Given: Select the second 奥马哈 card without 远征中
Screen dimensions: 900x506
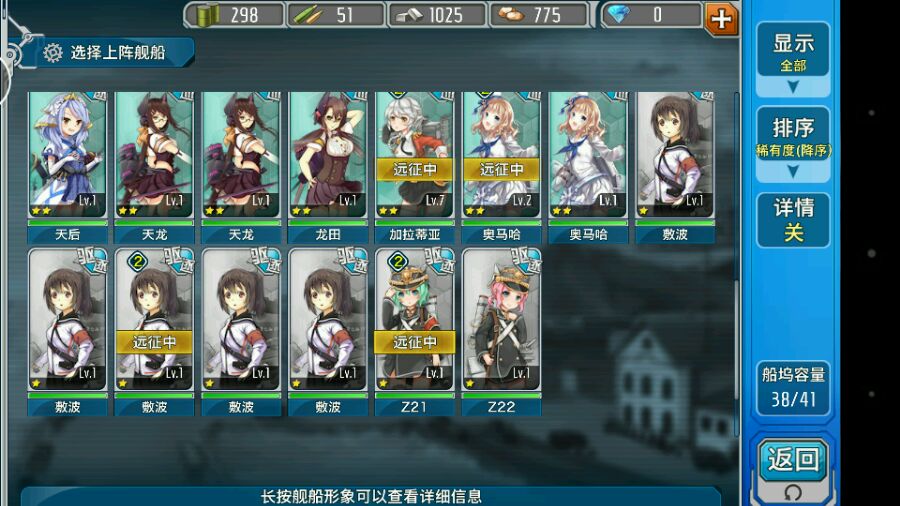Looking at the screenshot, I should coord(588,167).
